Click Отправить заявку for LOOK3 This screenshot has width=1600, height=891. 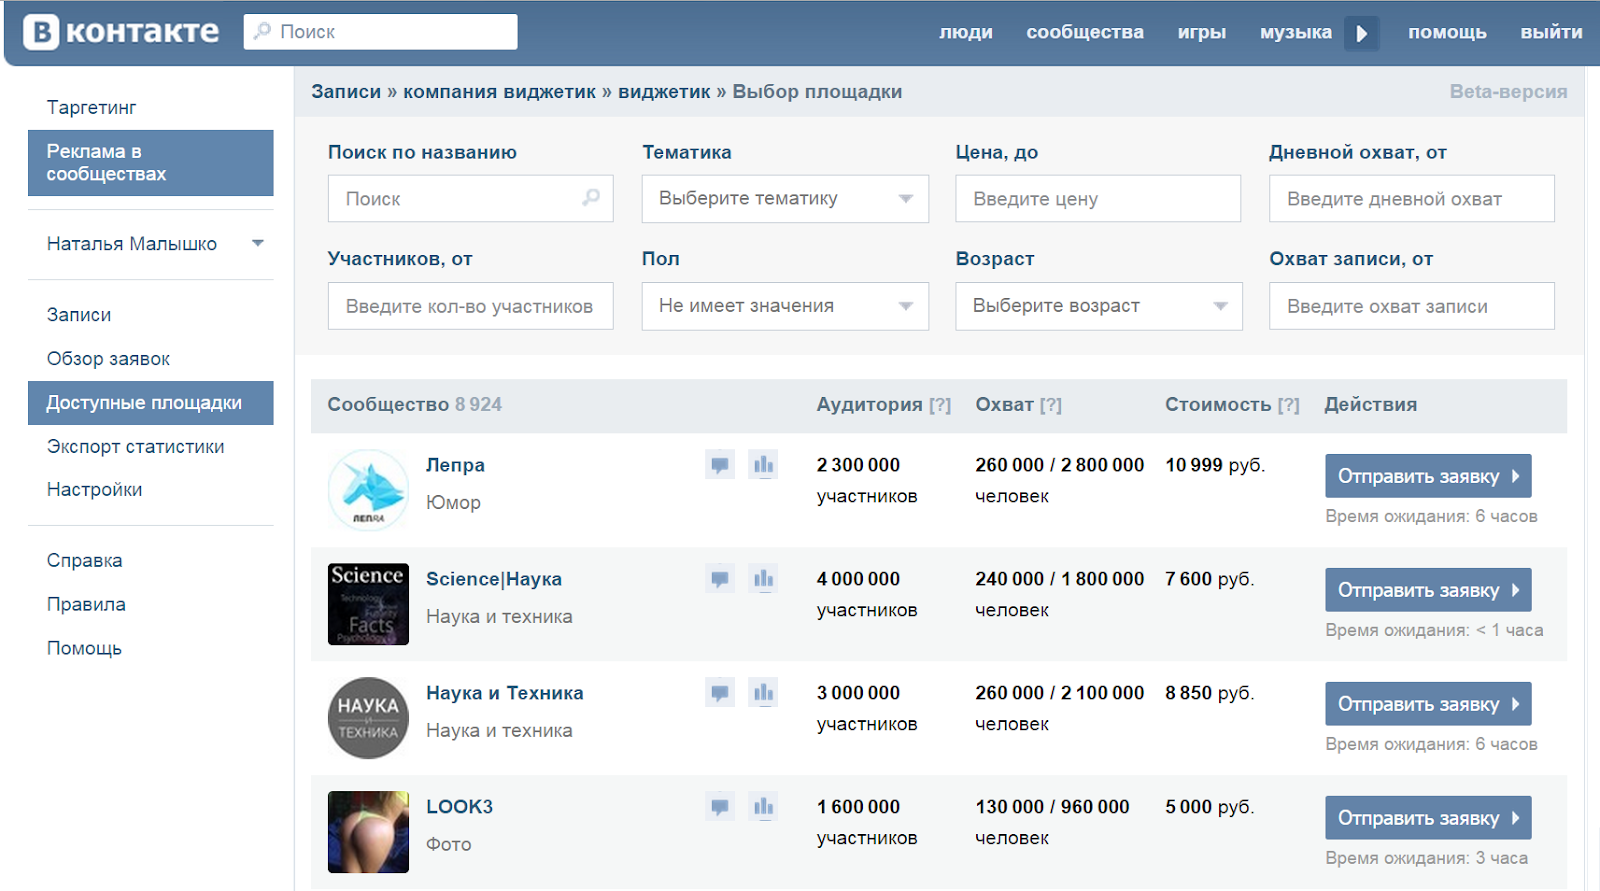click(x=1427, y=819)
